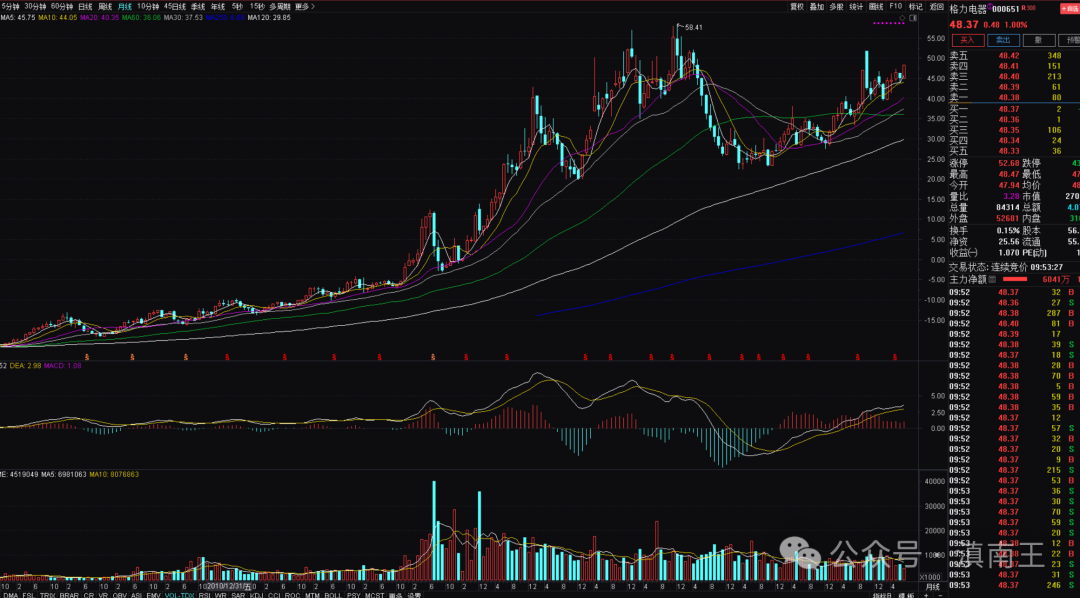The image size is (1080, 598).
Task: Select the BRAR indicator tab
Action: tap(70, 594)
